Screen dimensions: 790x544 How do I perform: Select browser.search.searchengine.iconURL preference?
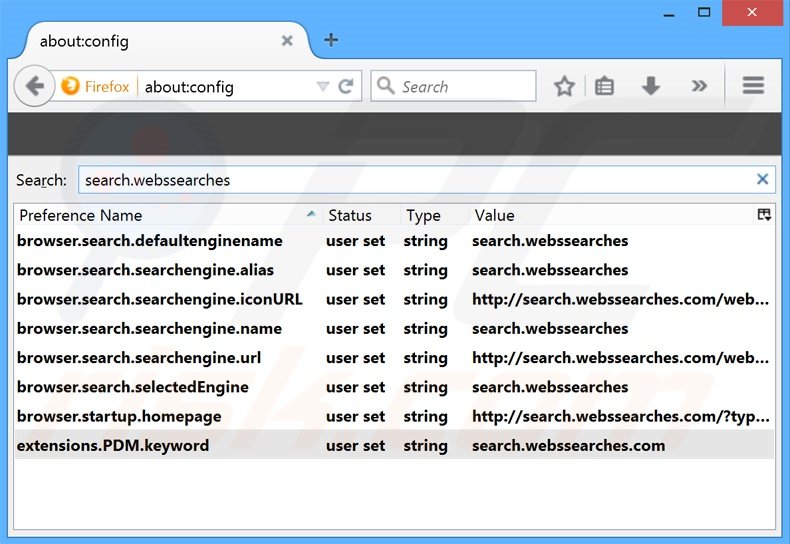394,299
